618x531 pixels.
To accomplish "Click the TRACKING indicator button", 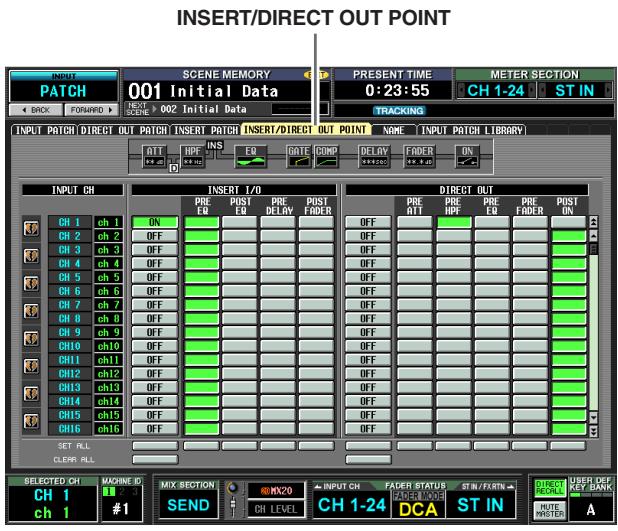I will (399, 111).
